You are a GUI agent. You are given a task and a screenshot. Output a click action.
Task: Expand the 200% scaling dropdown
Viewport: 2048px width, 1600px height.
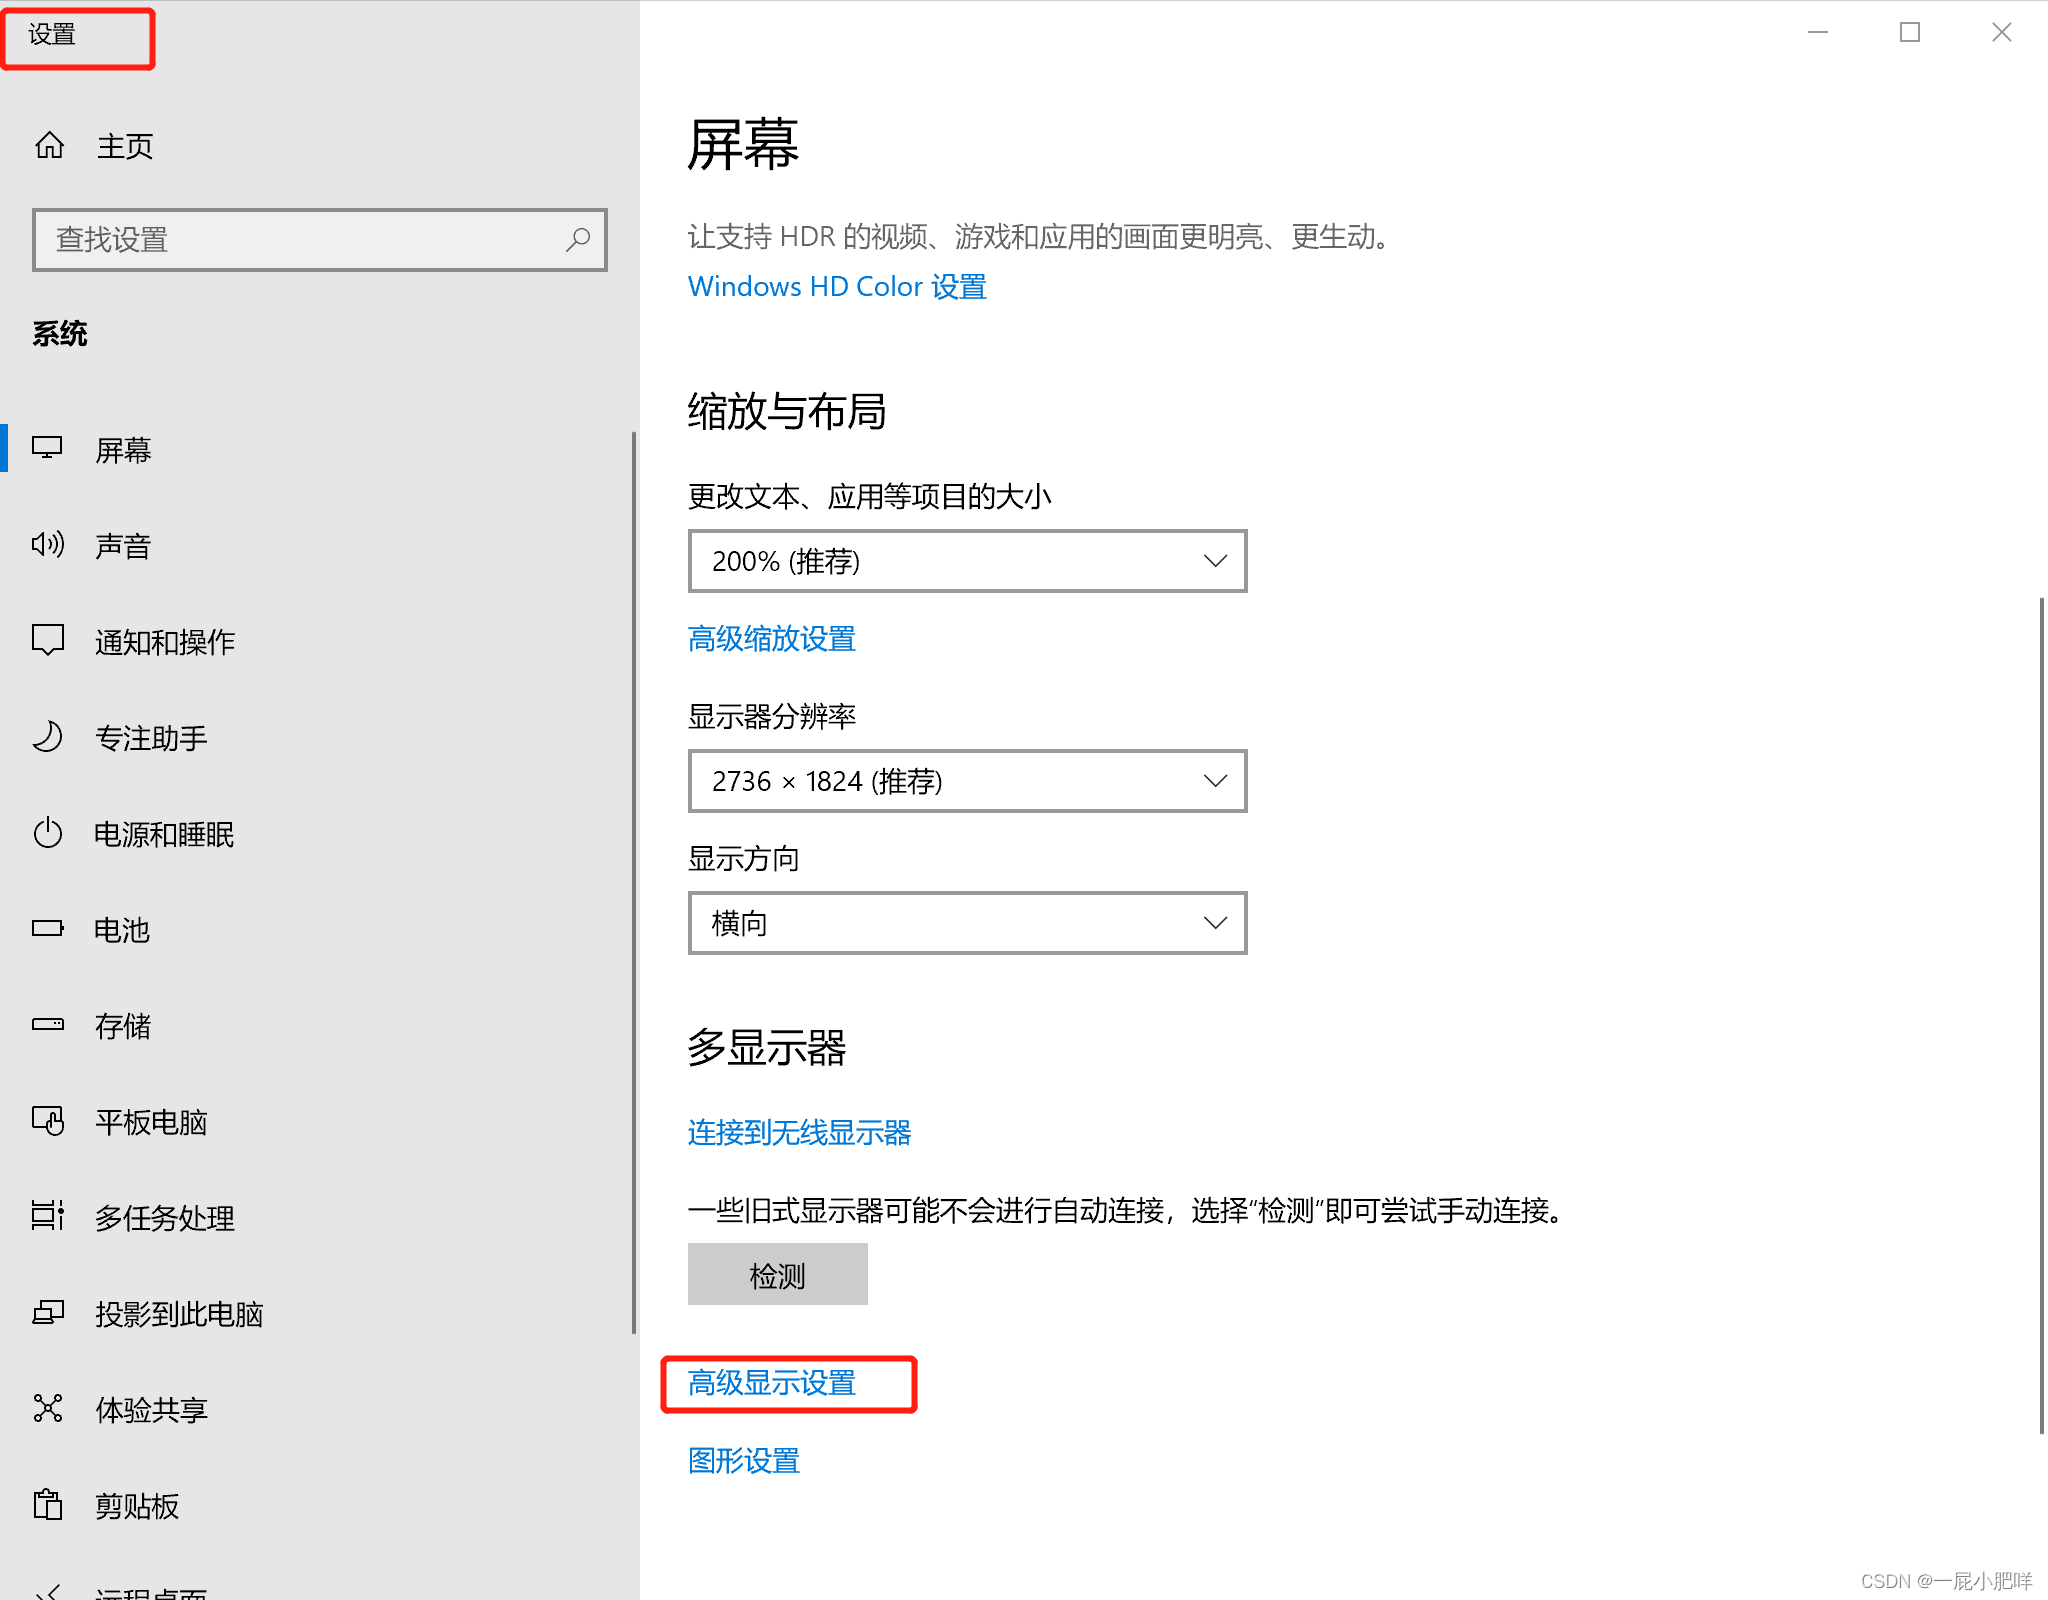966,561
